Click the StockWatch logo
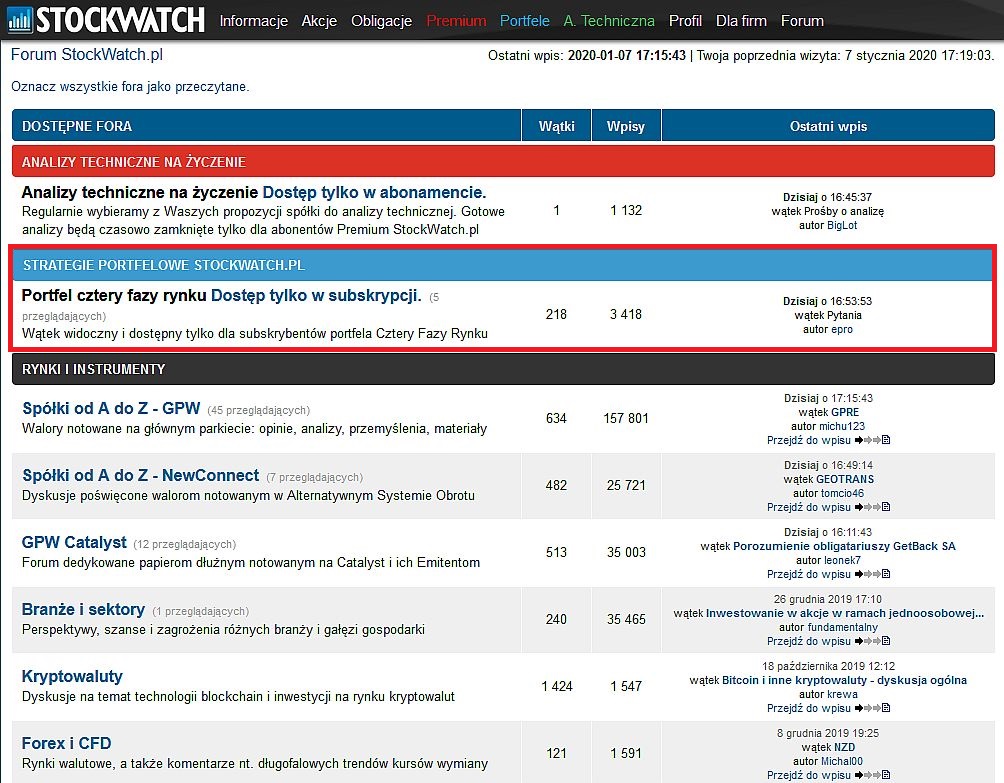 [106, 19]
